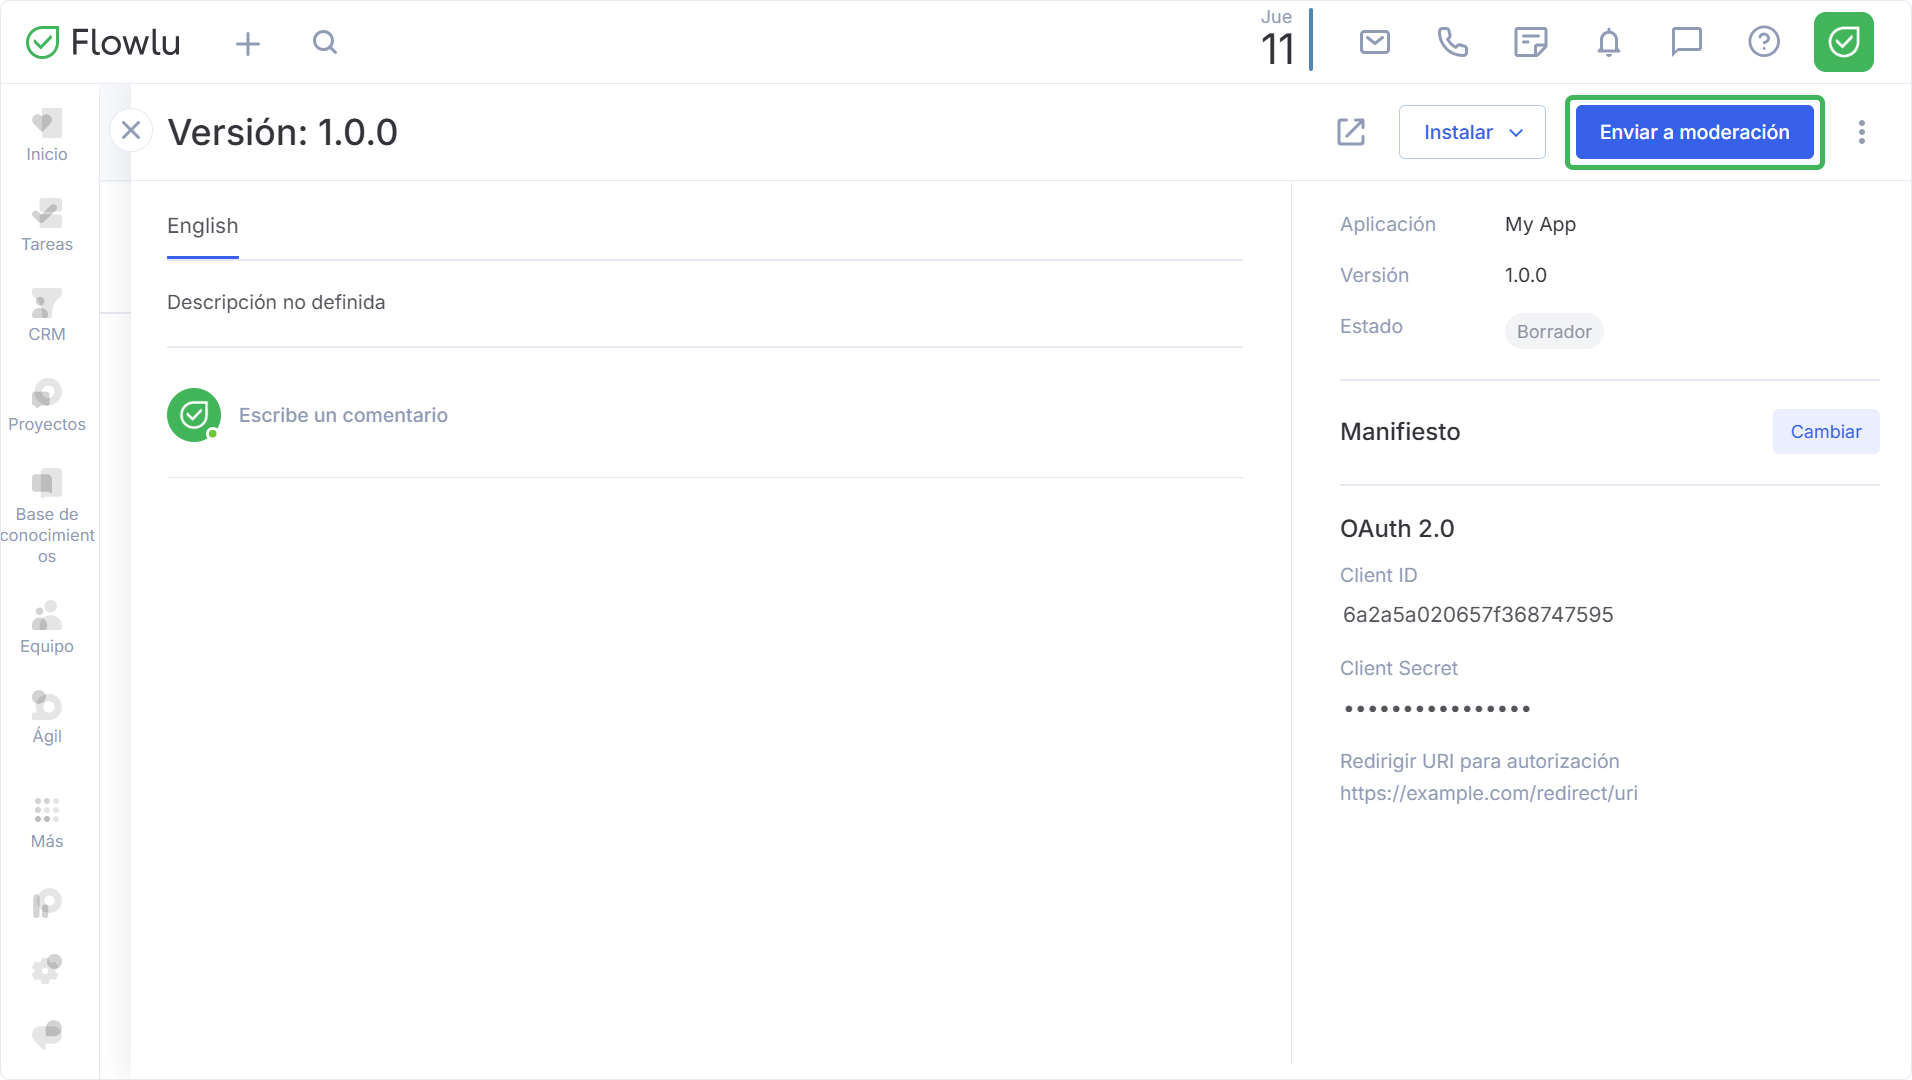Open the settings gear in sidebar
1912x1080 pixels.
point(47,968)
